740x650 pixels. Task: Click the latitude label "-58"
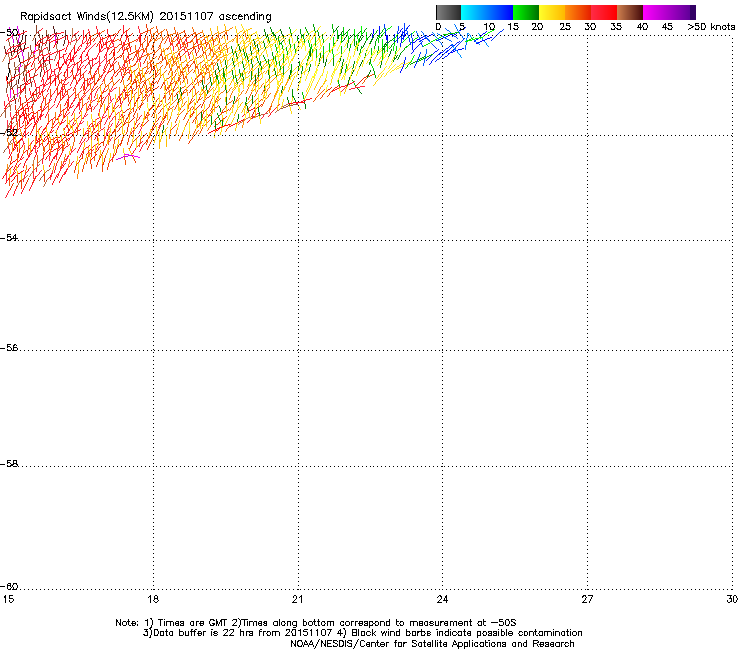coord(9,464)
